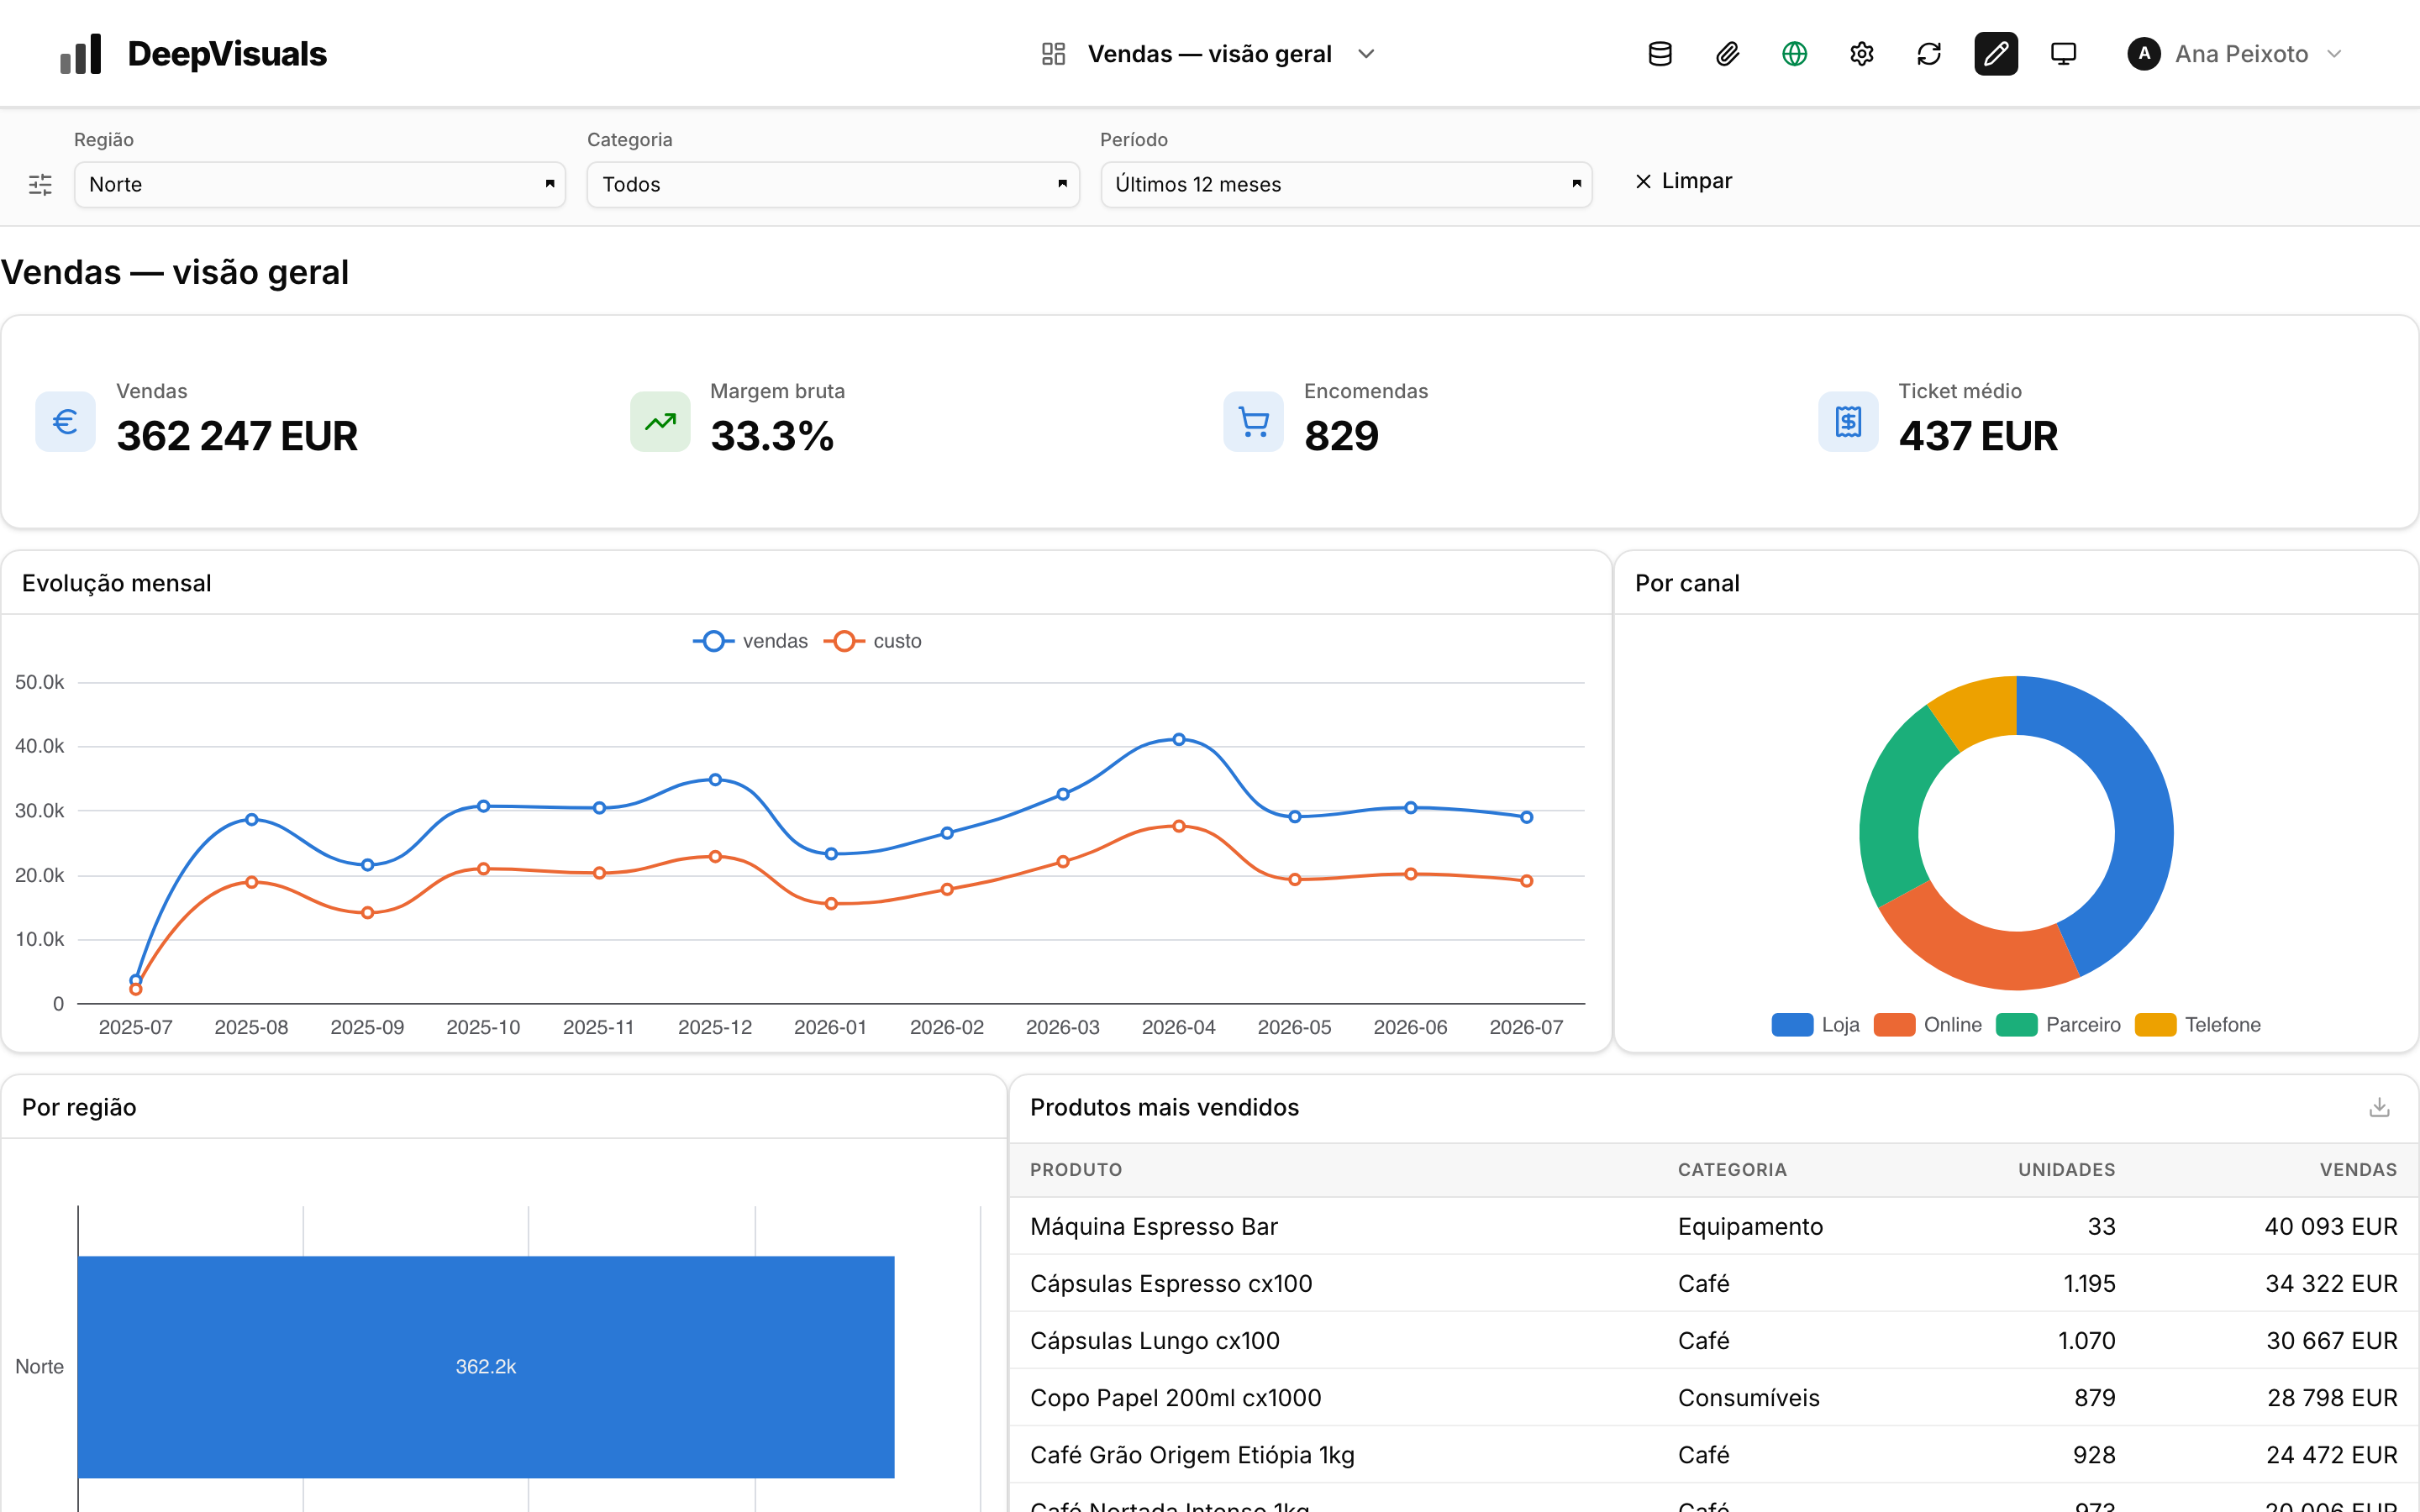
Task: Click the custo point at 2025-12
Action: tap(715, 856)
